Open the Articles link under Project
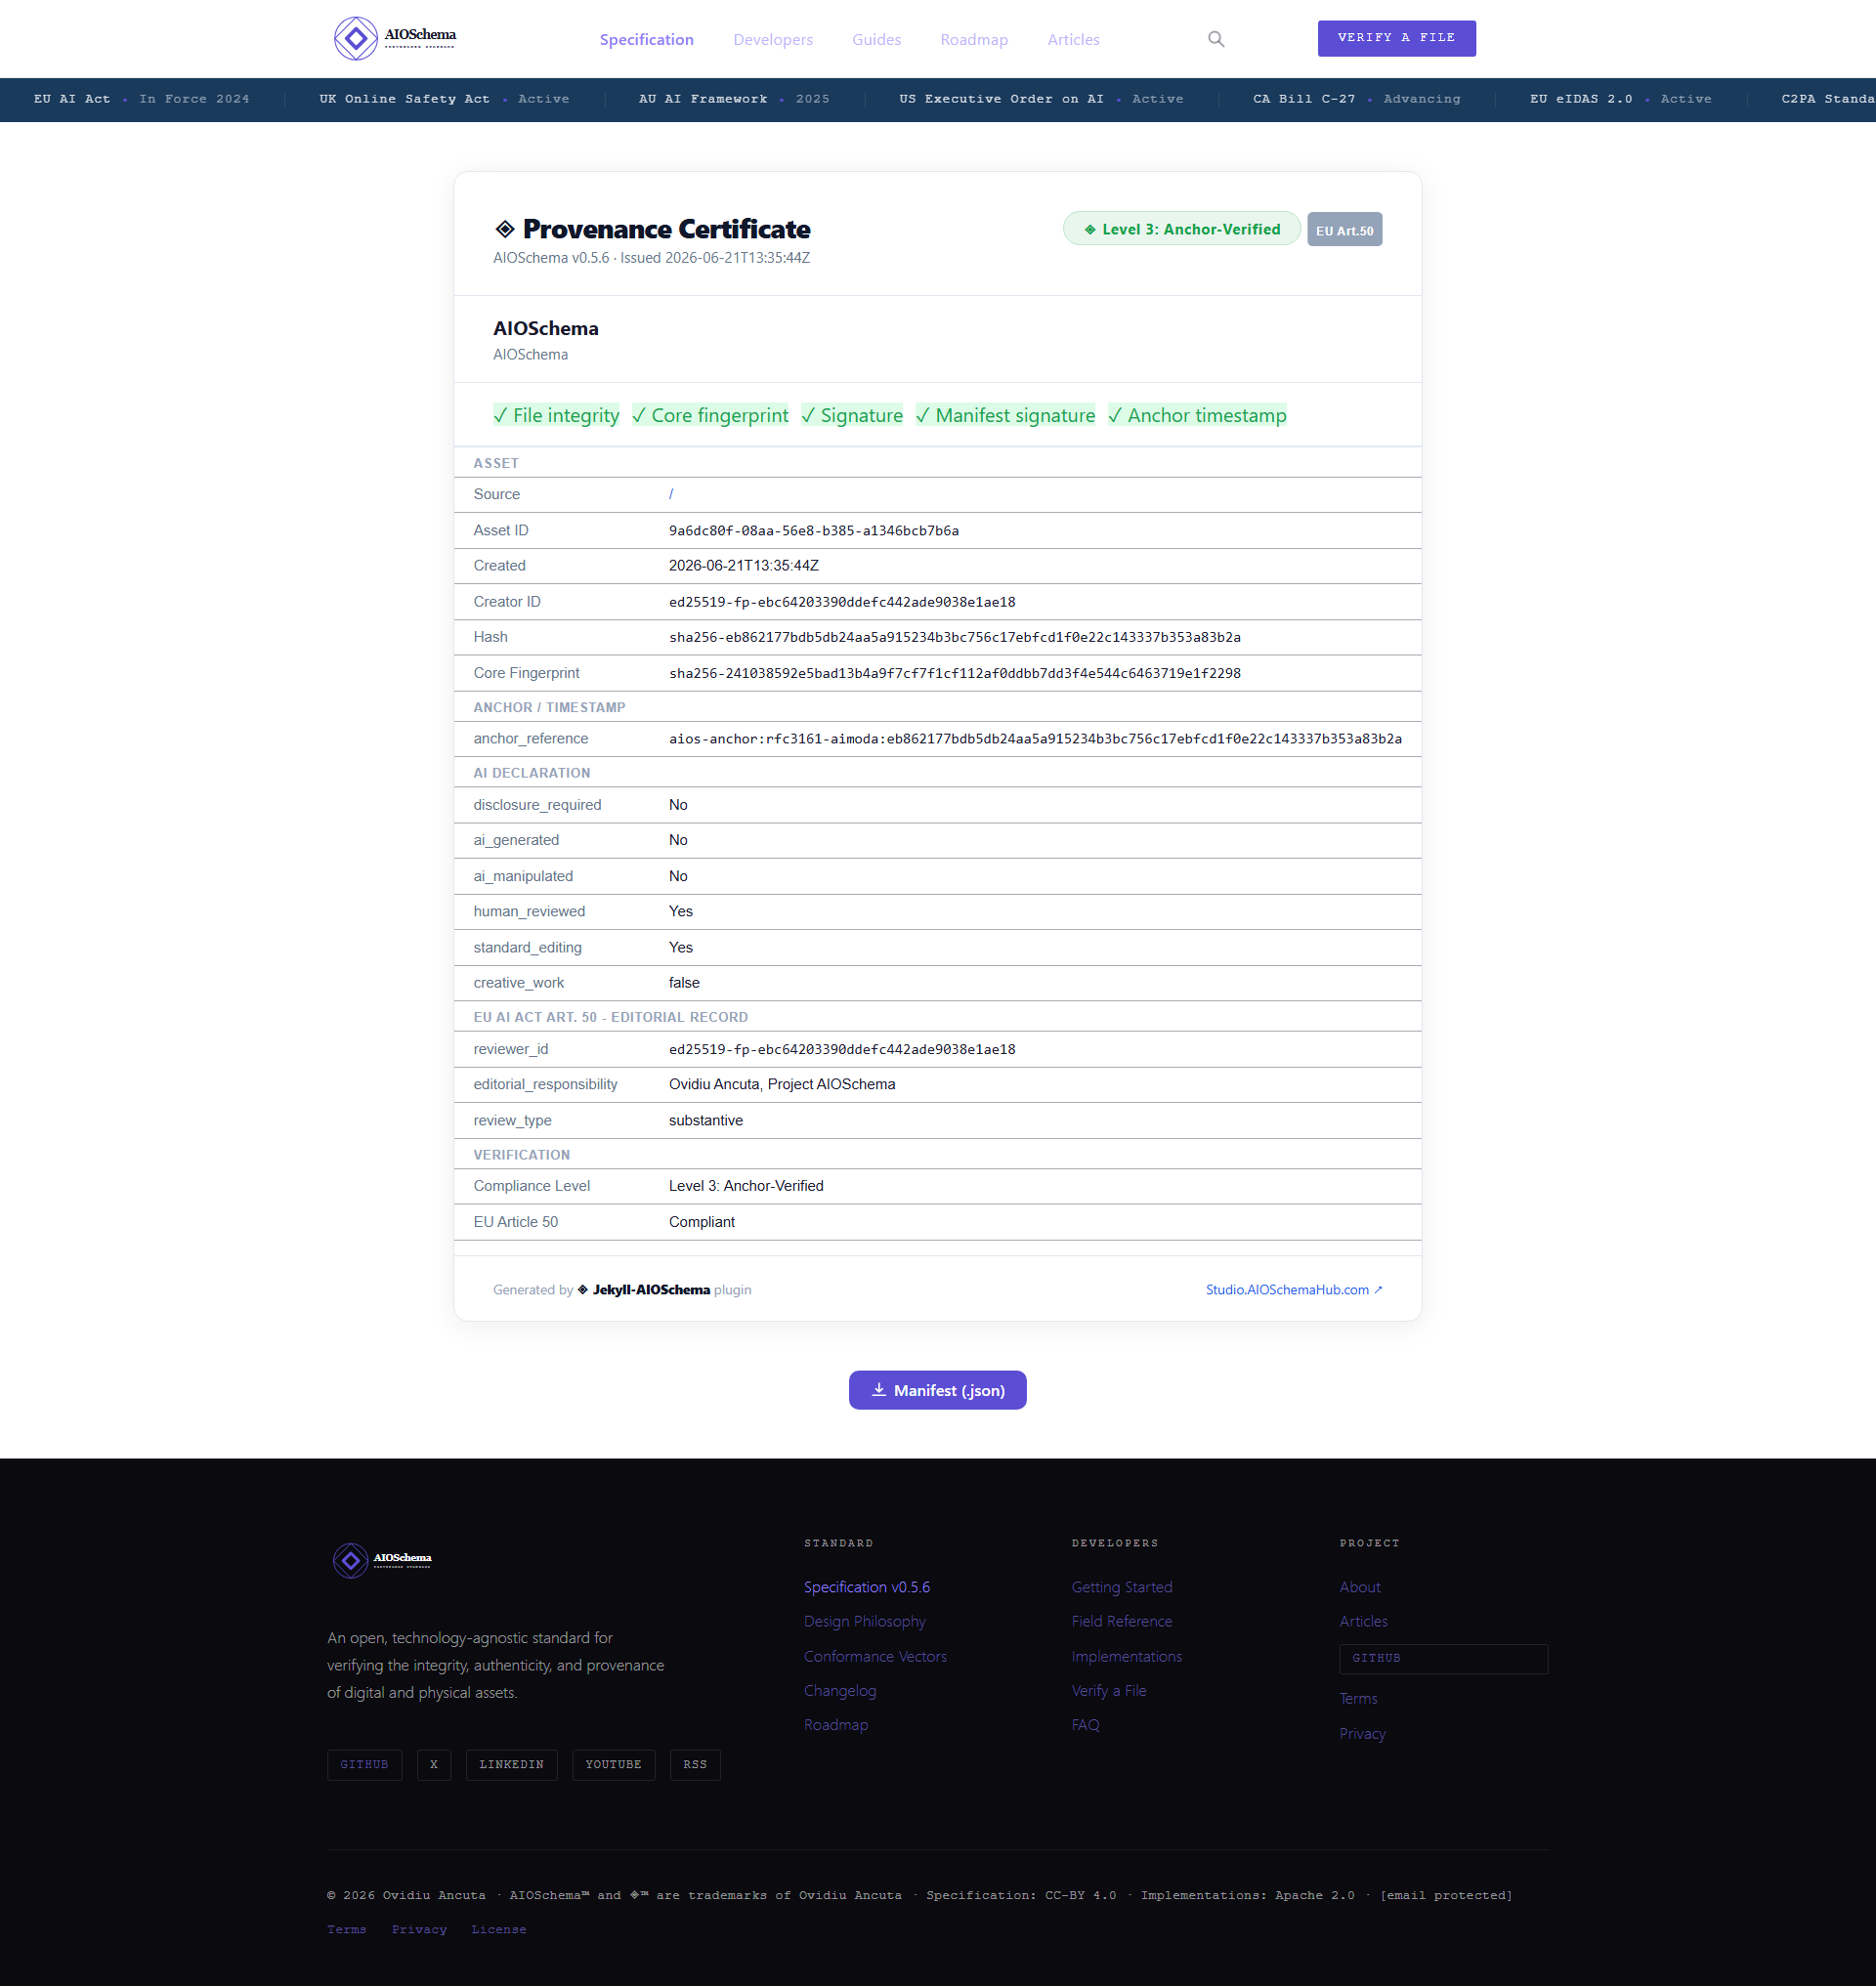This screenshot has width=1876, height=1986. (1363, 1621)
